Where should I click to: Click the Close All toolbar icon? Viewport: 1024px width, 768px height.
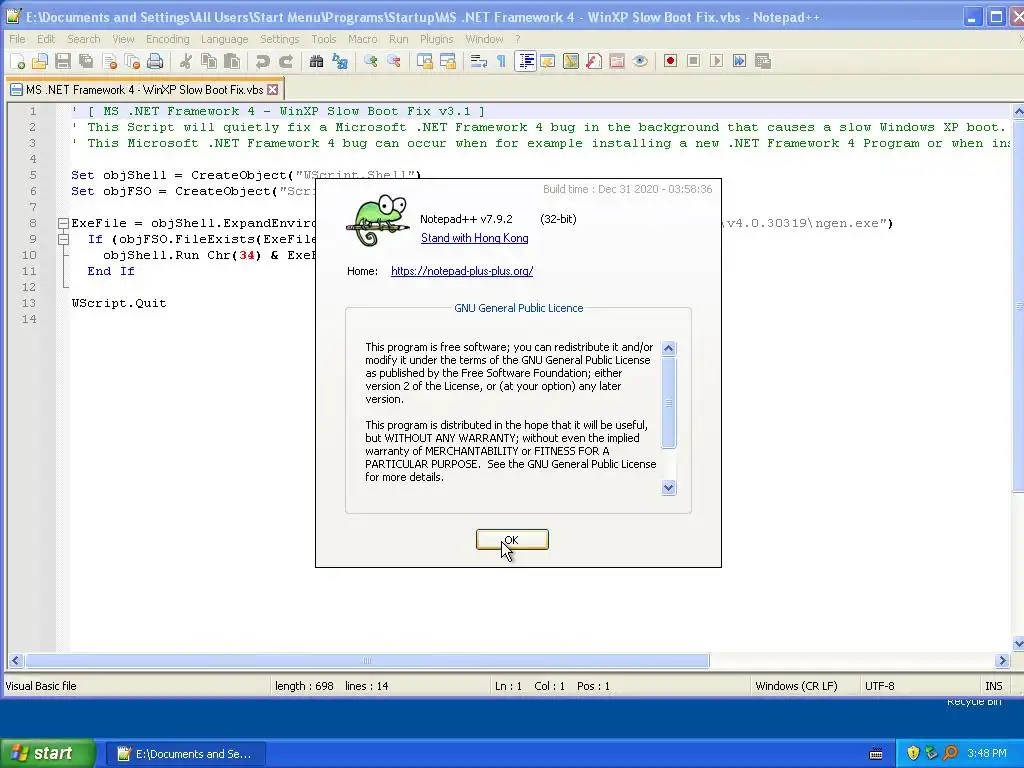pyautogui.click(x=132, y=61)
